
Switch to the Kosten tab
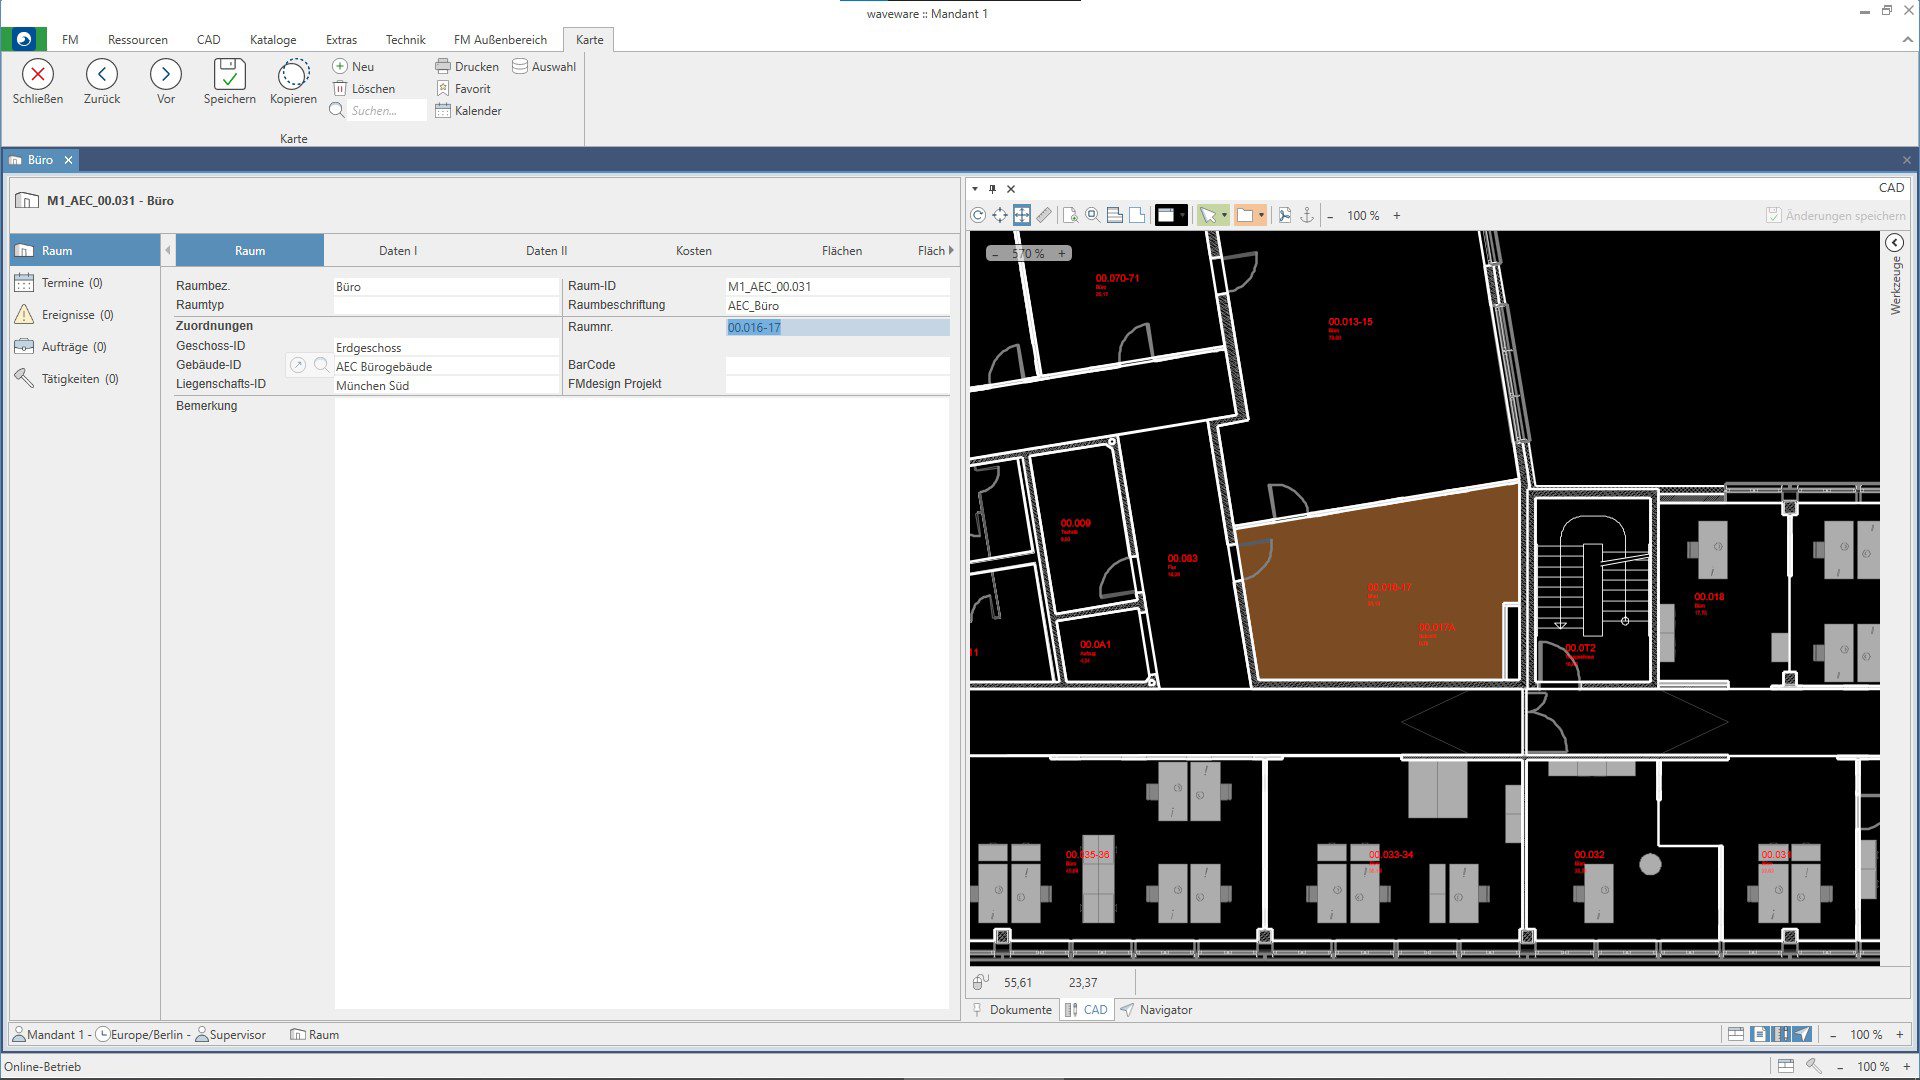coord(693,251)
